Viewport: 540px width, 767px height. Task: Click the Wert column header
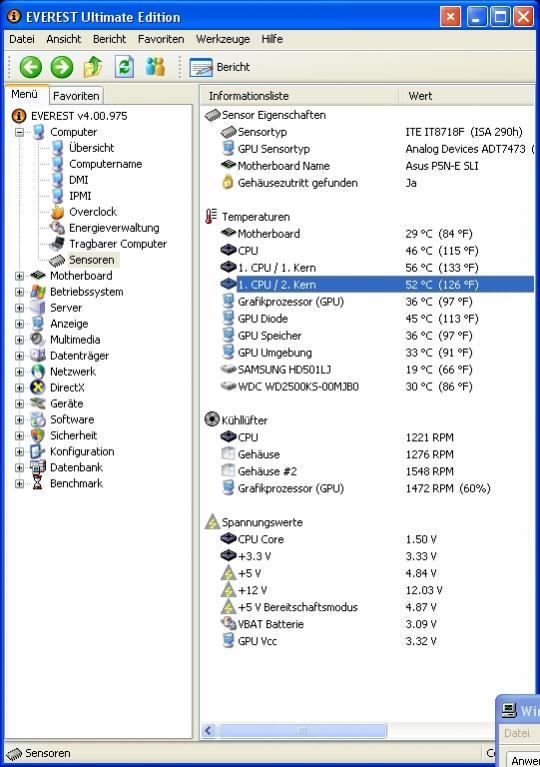(x=467, y=96)
